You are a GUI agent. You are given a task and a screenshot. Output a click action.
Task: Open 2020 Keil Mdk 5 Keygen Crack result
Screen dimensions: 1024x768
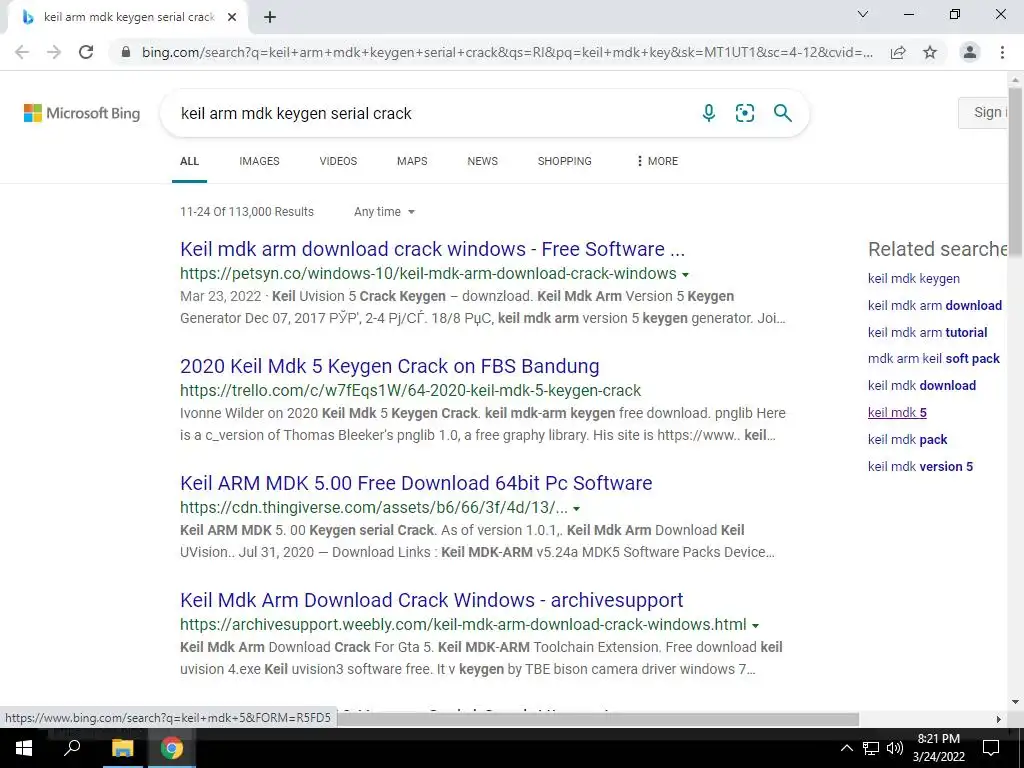tap(389, 366)
